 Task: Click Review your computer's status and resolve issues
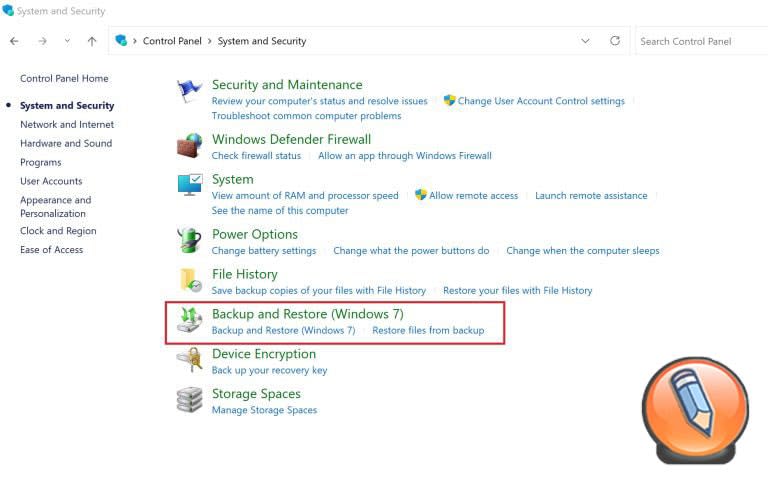tap(319, 101)
